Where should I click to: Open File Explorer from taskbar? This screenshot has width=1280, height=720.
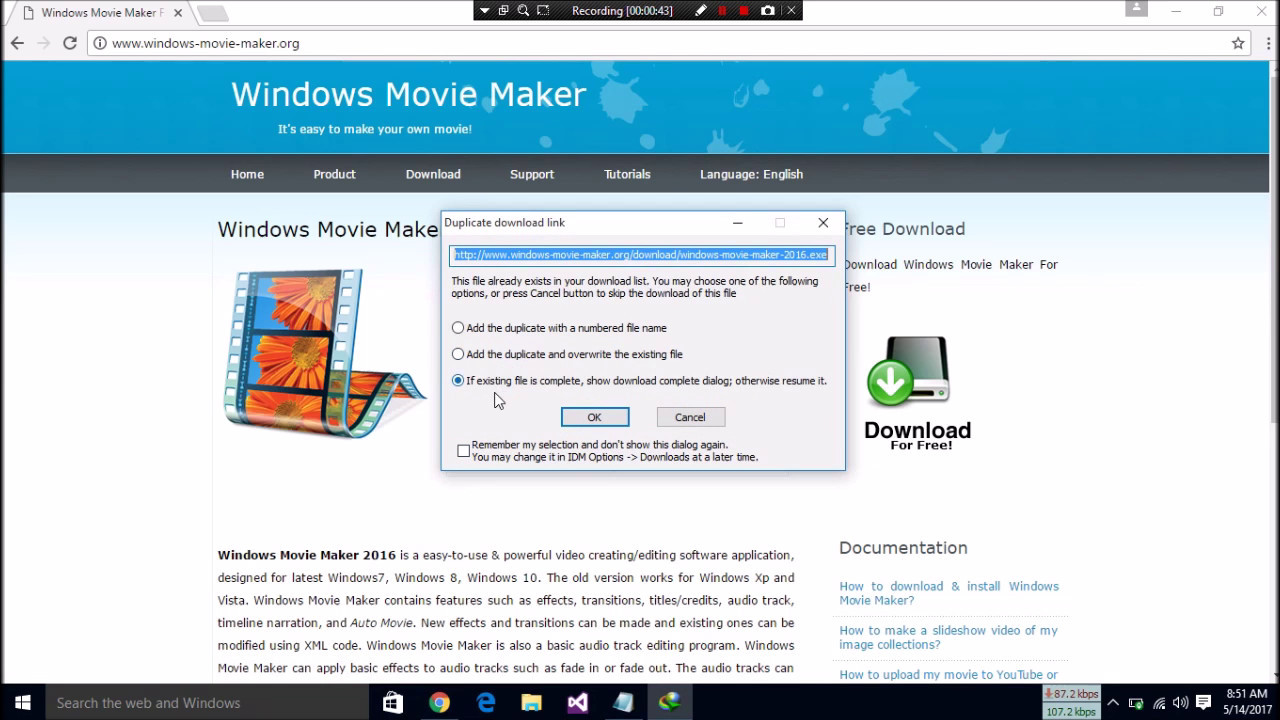point(531,703)
